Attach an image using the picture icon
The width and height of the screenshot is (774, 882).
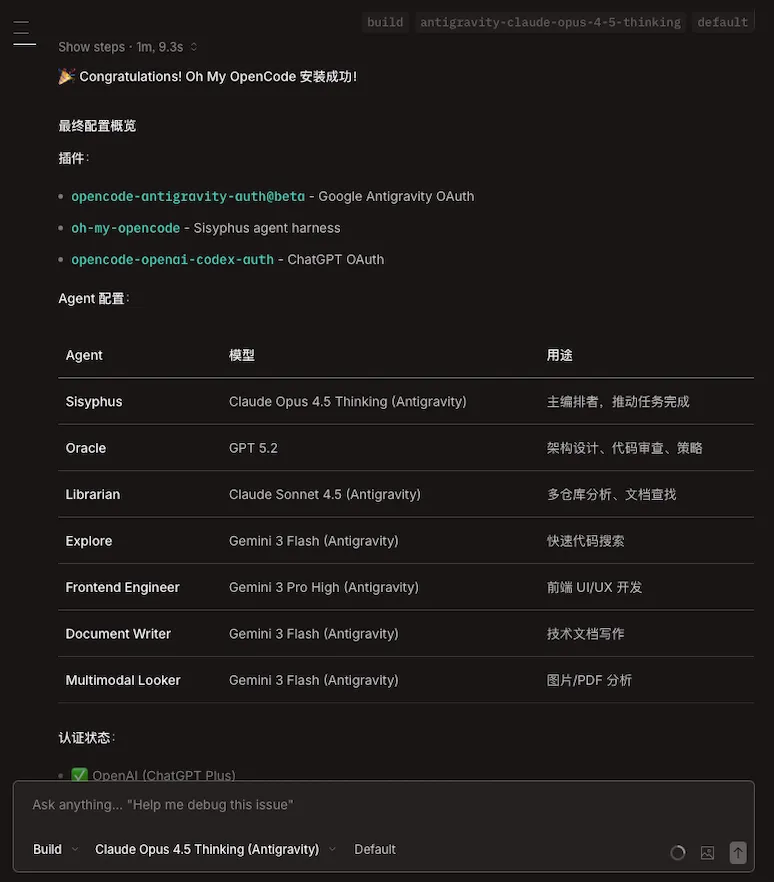(x=708, y=853)
